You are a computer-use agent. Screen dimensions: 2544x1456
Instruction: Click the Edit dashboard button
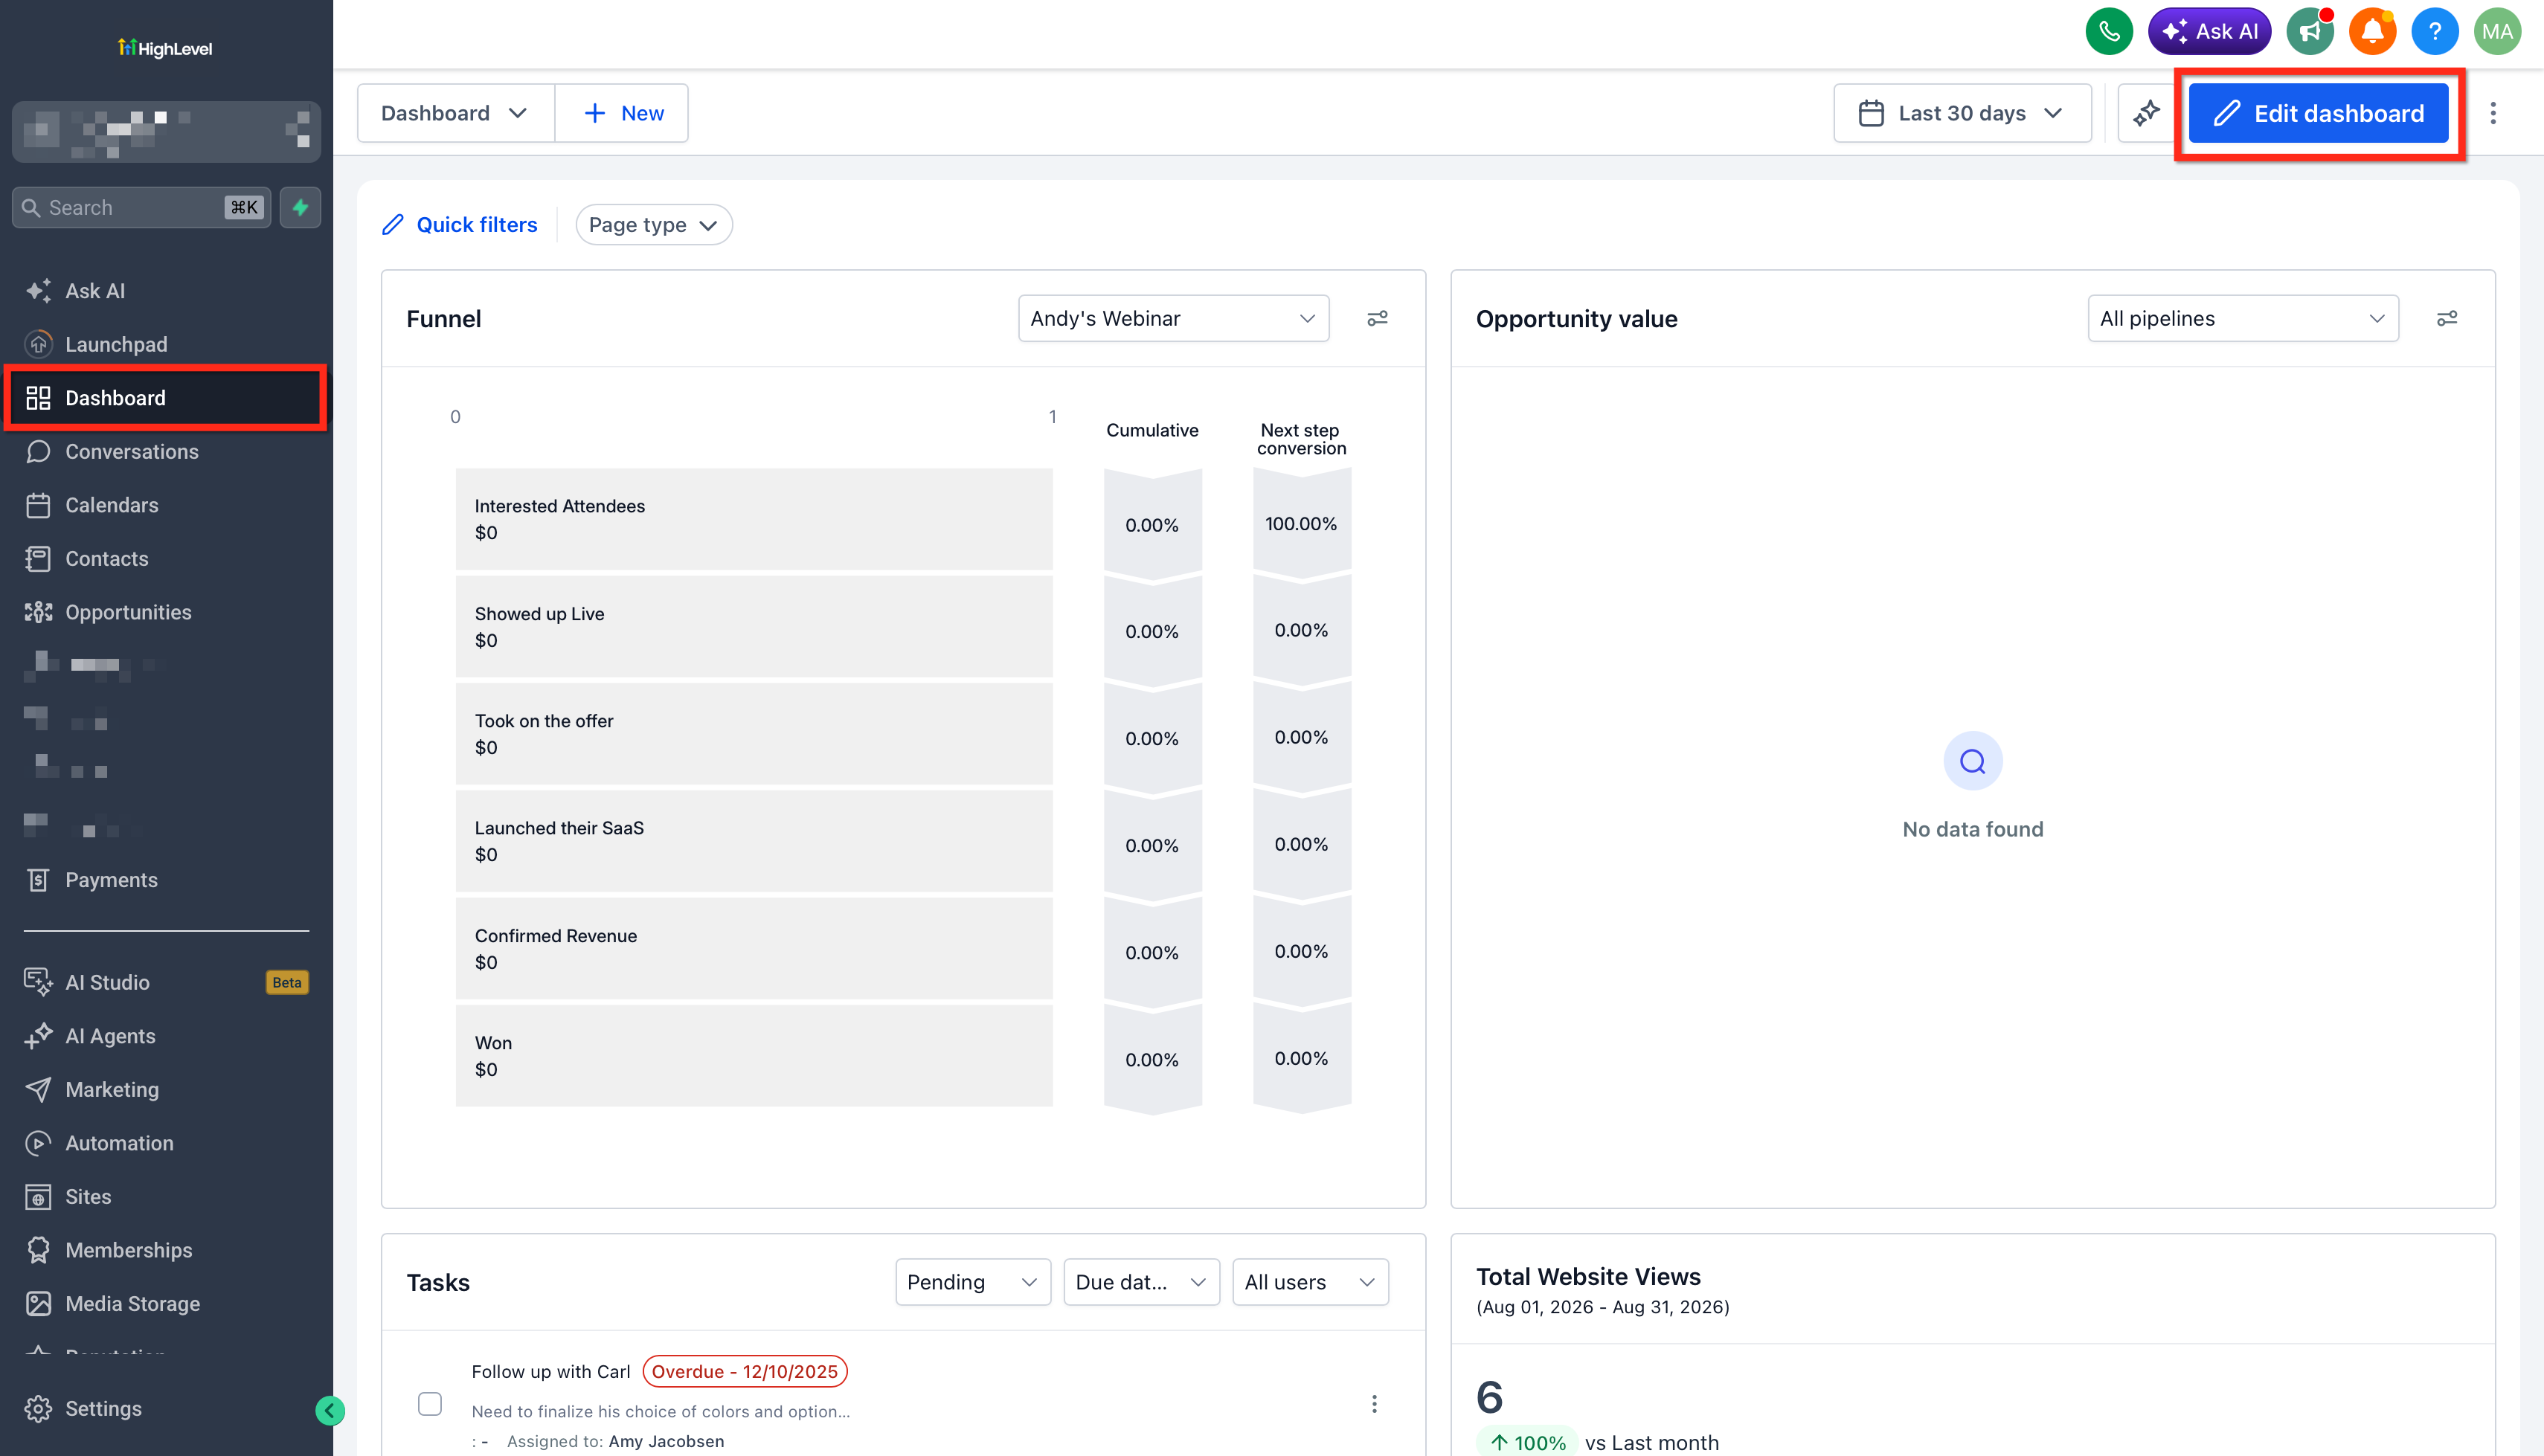click(x=2318, y=113)
